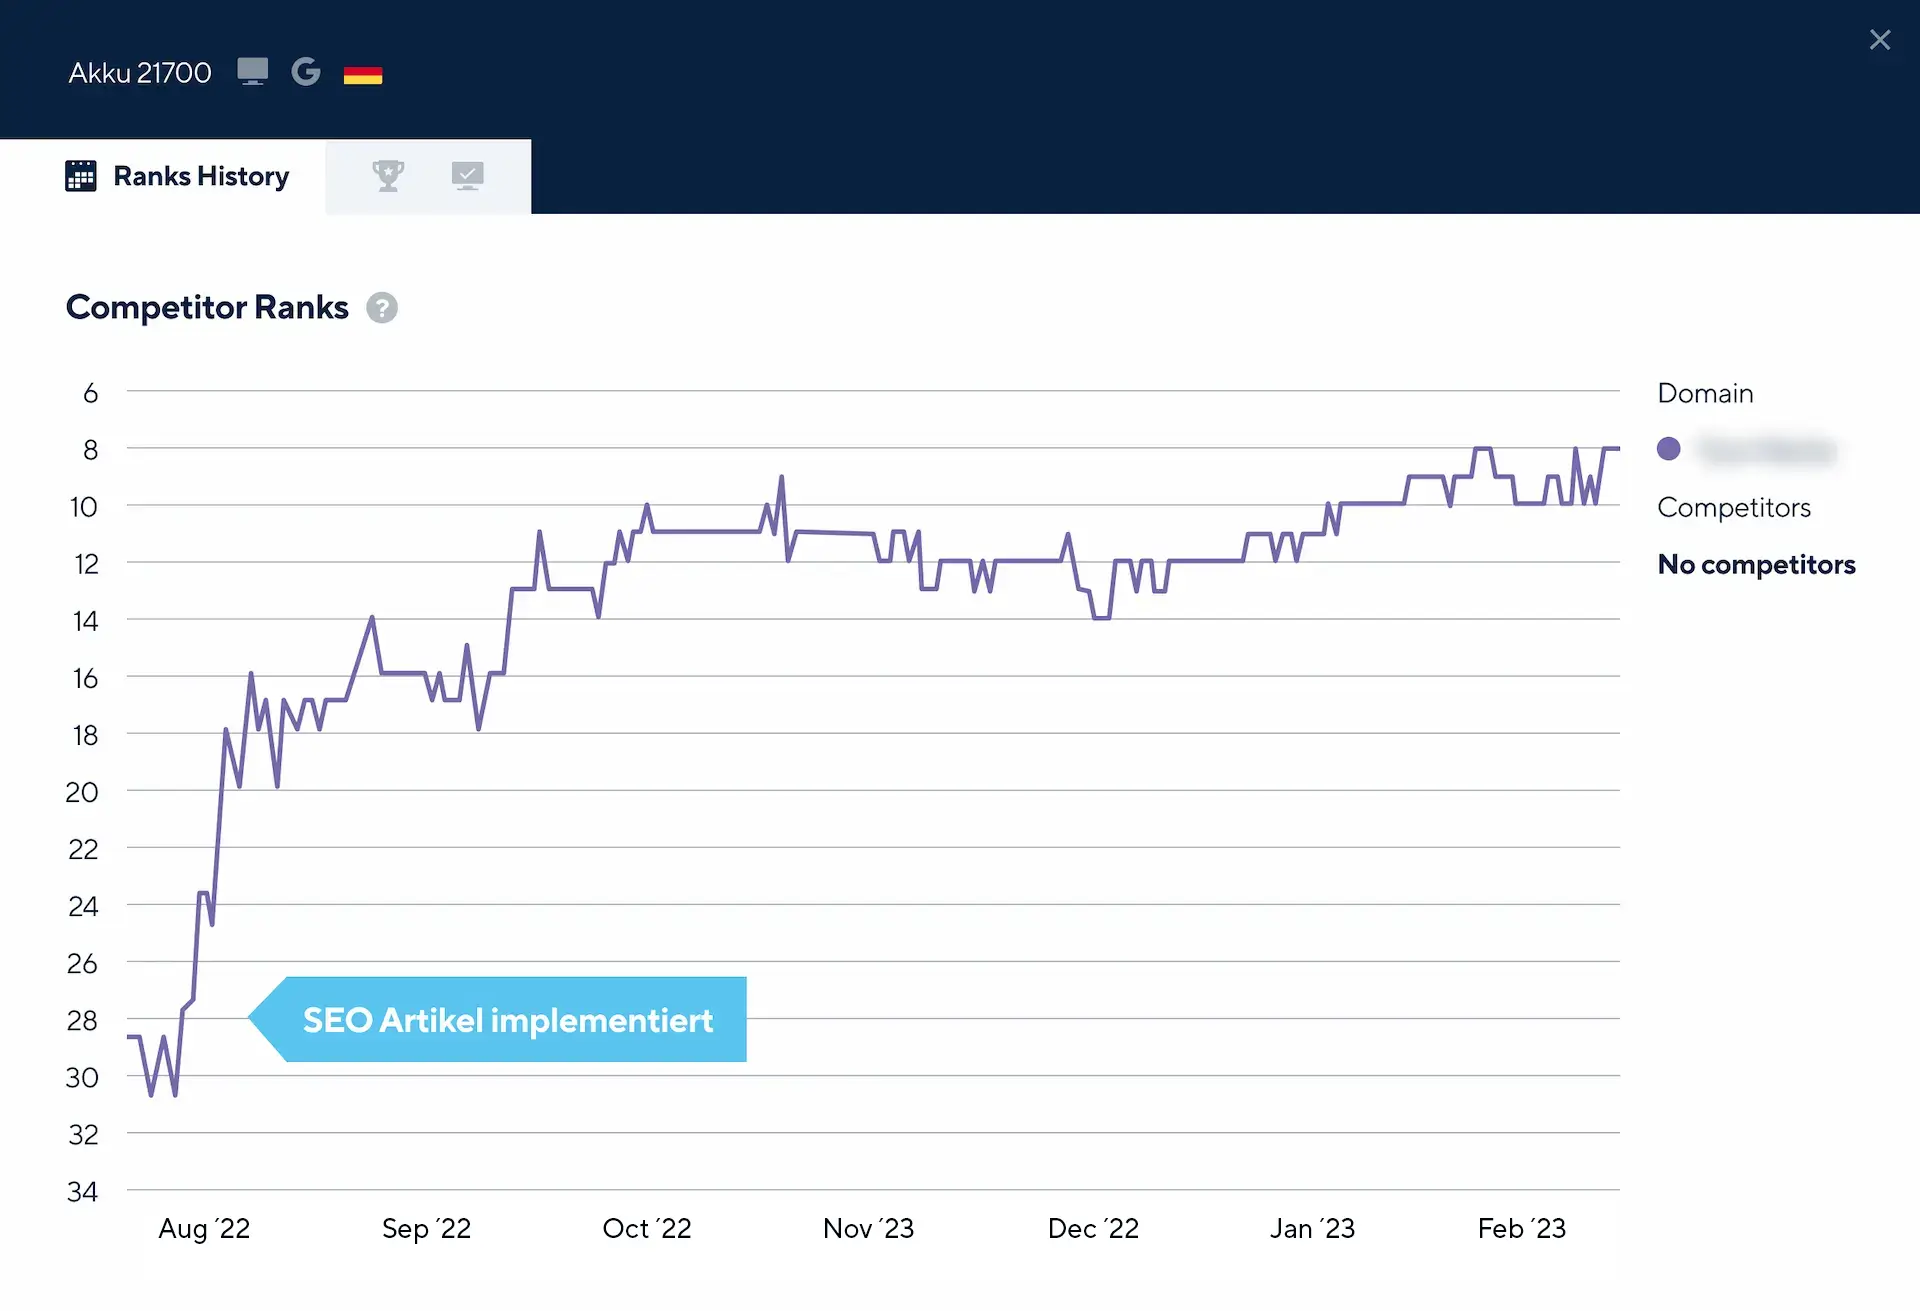The image size is (1920, 1311).
Task: Click the Dec '22 axis label
Action: (x=1094, y=1229)
